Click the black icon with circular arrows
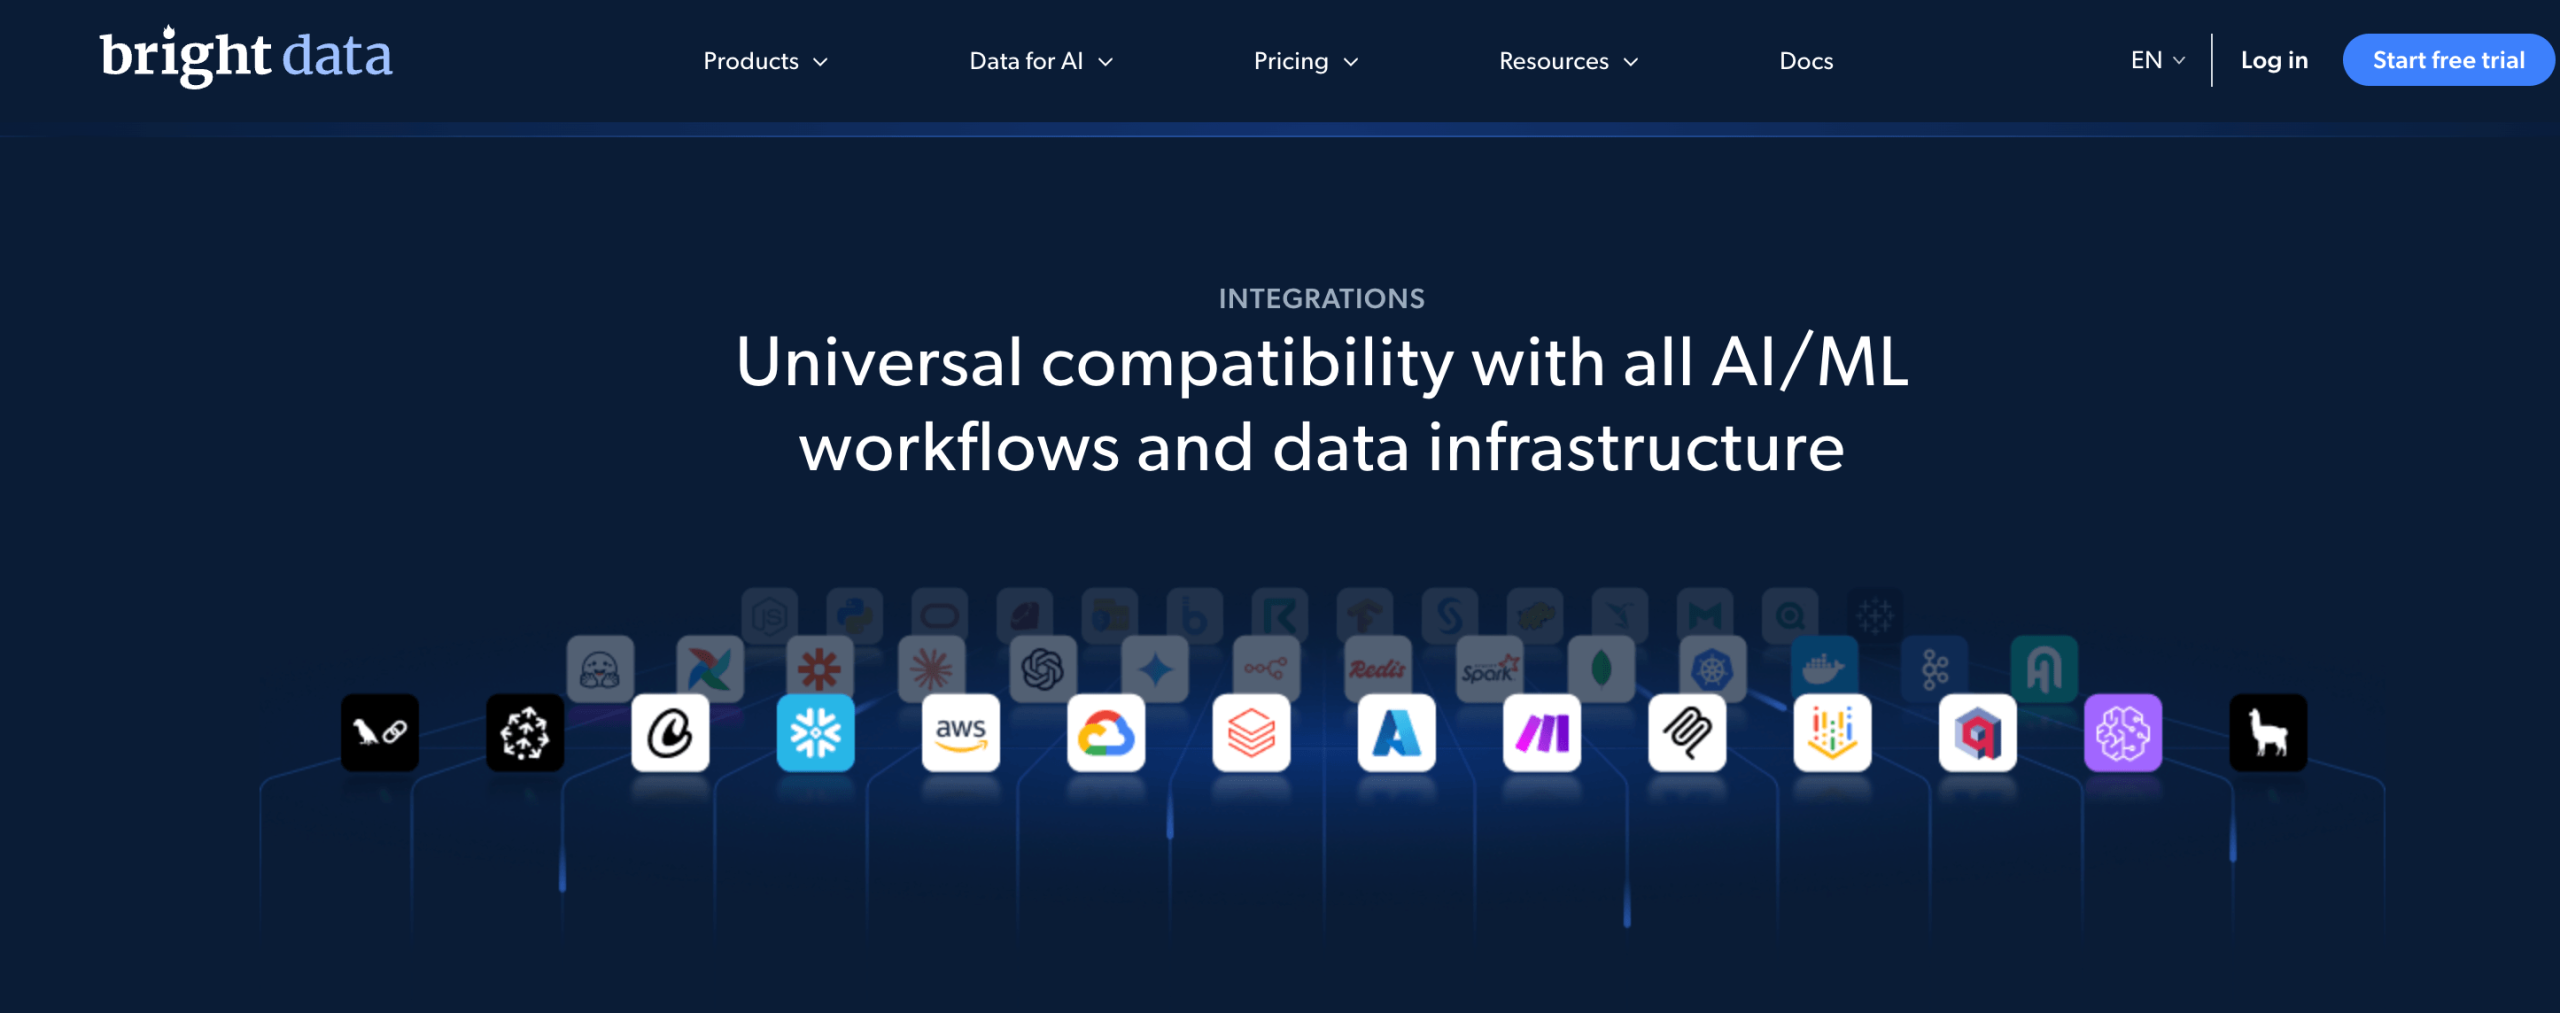The width and height of the screenshot is (2560, 1013). point(525,733)
